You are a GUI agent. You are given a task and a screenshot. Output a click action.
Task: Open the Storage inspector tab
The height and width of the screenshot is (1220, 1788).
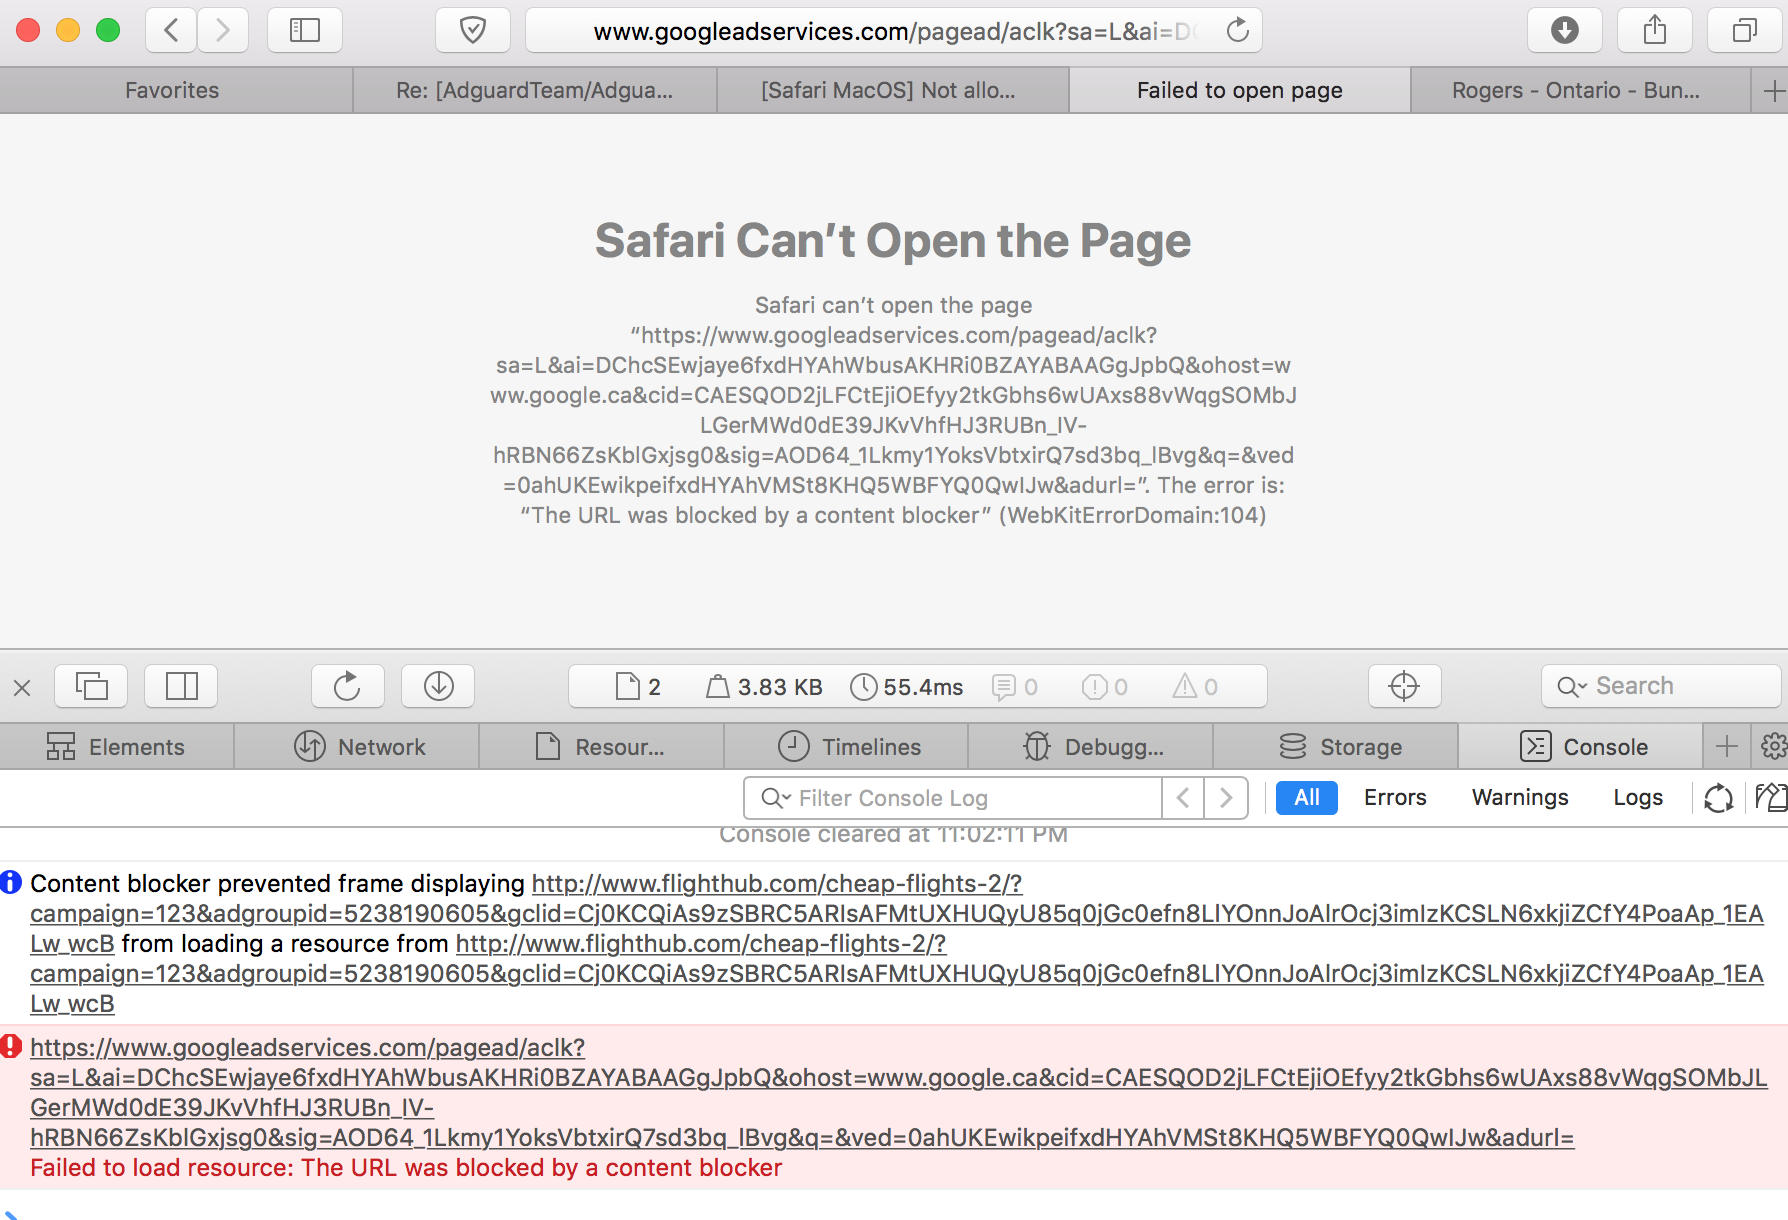tap(1338, 746)
